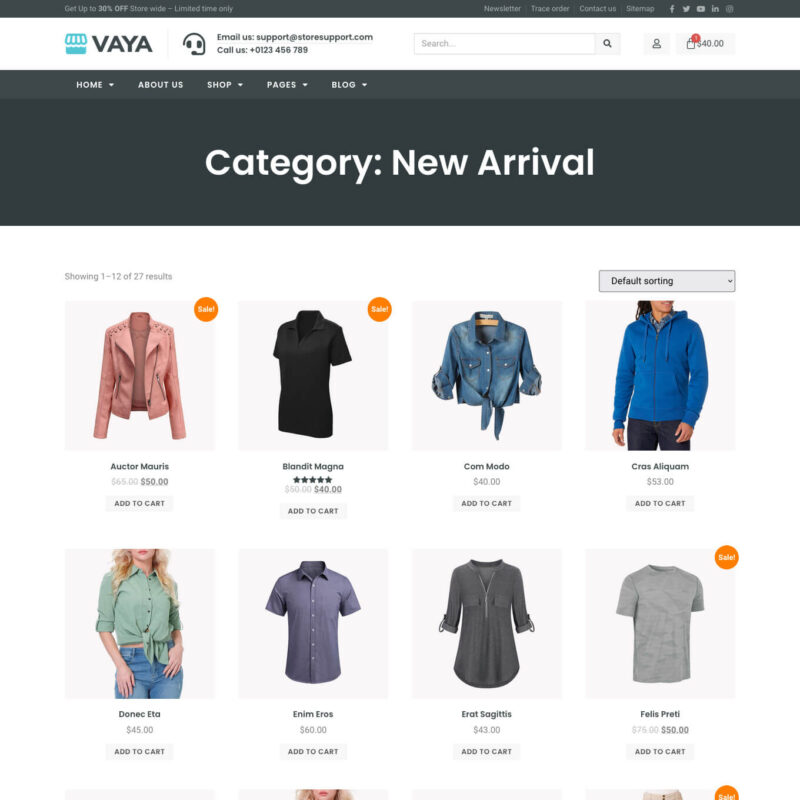Expand the Pages menu dropdown
800x800 pixels.
pyautogui.click(x=287, y=85)
